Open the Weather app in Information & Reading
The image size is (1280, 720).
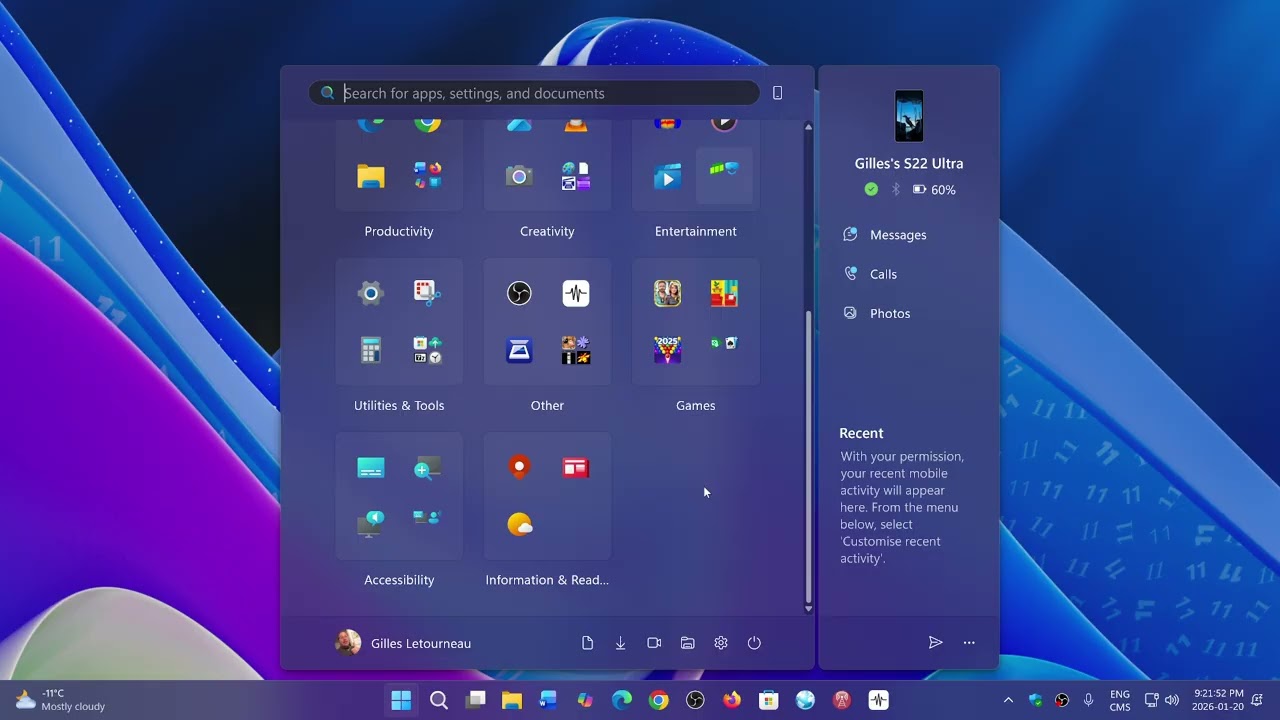(520, 524)
